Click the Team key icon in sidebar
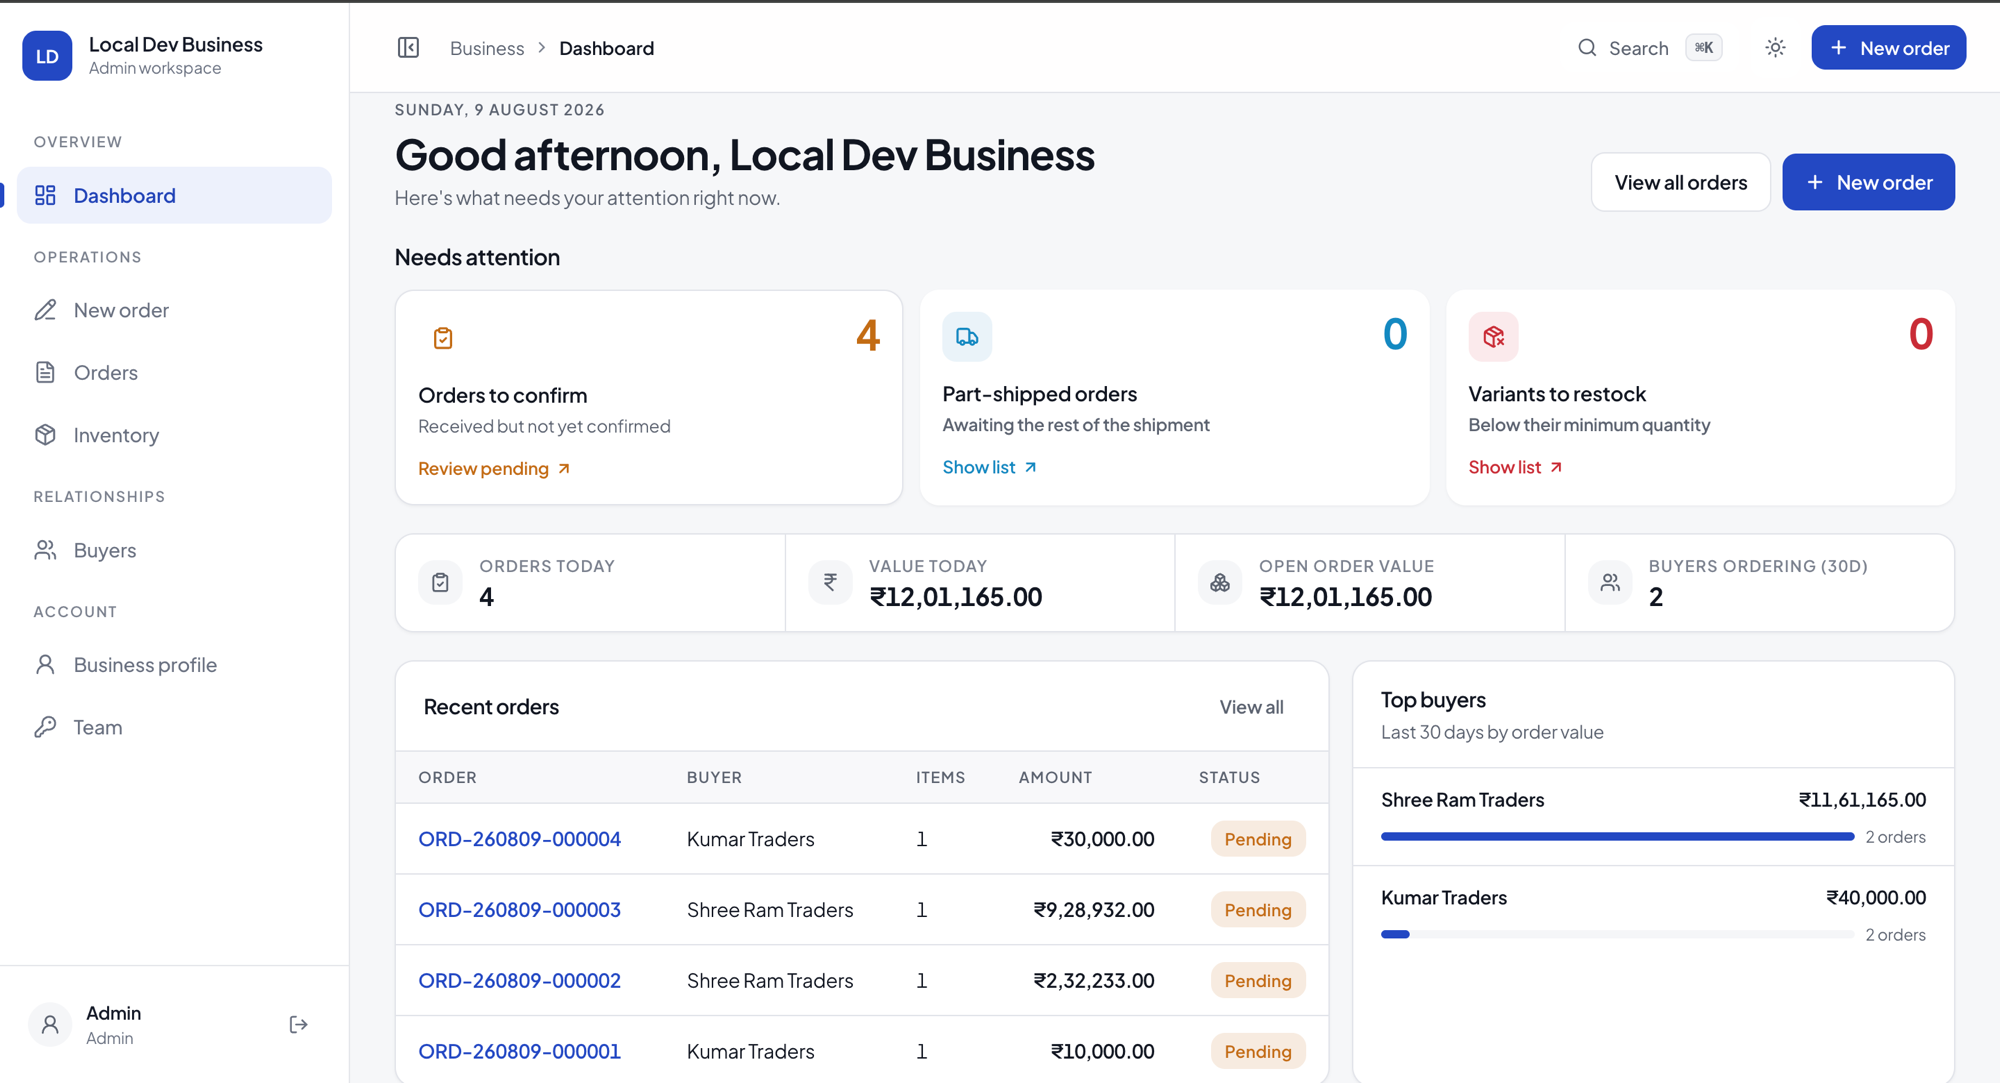Viewport: 2000px width, 1083px height. (x=45, y=727)
